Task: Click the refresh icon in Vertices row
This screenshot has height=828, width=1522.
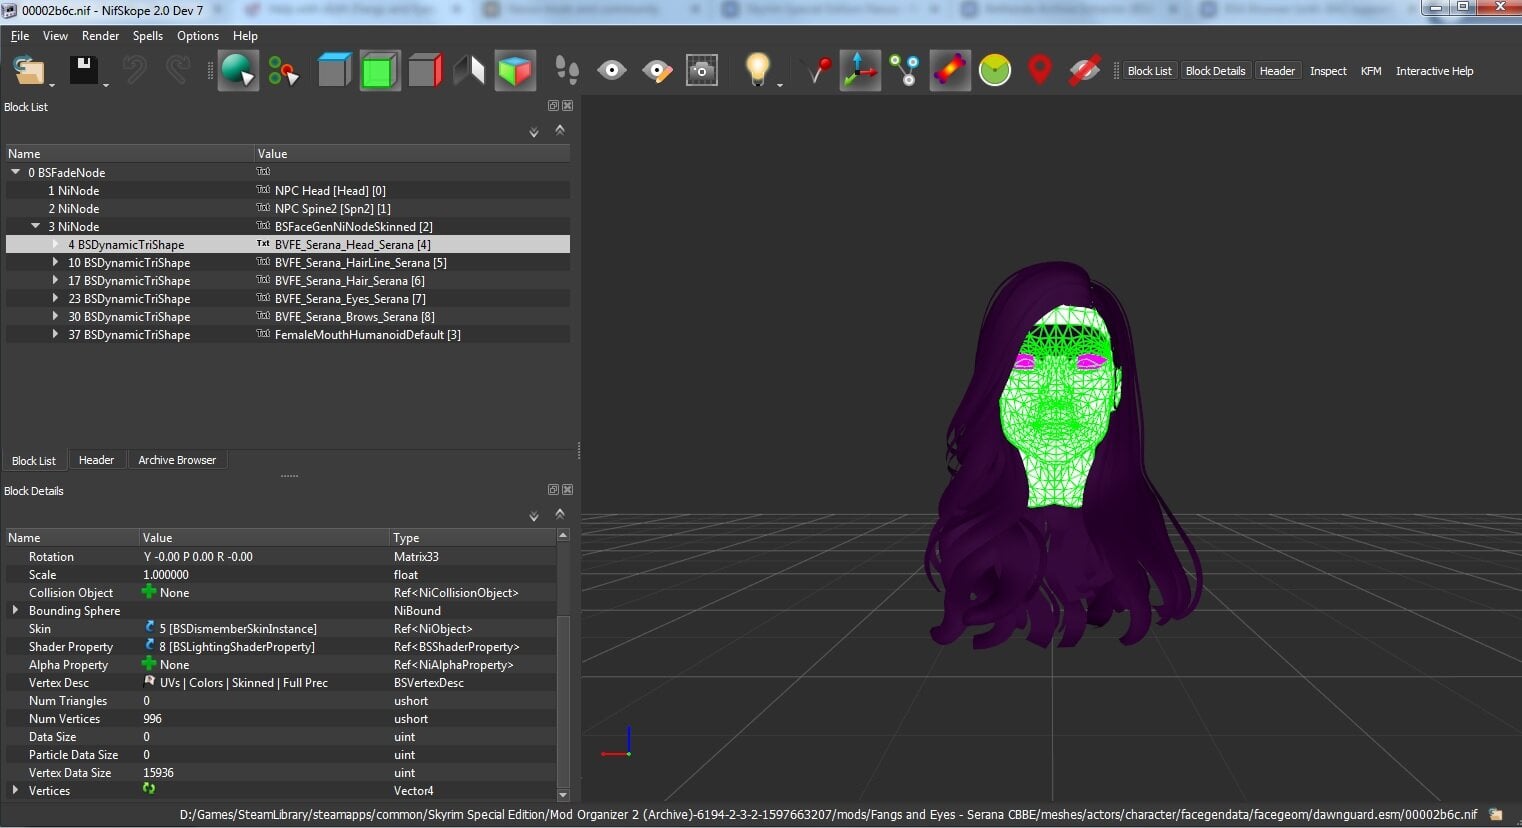Action: (149, 789)
